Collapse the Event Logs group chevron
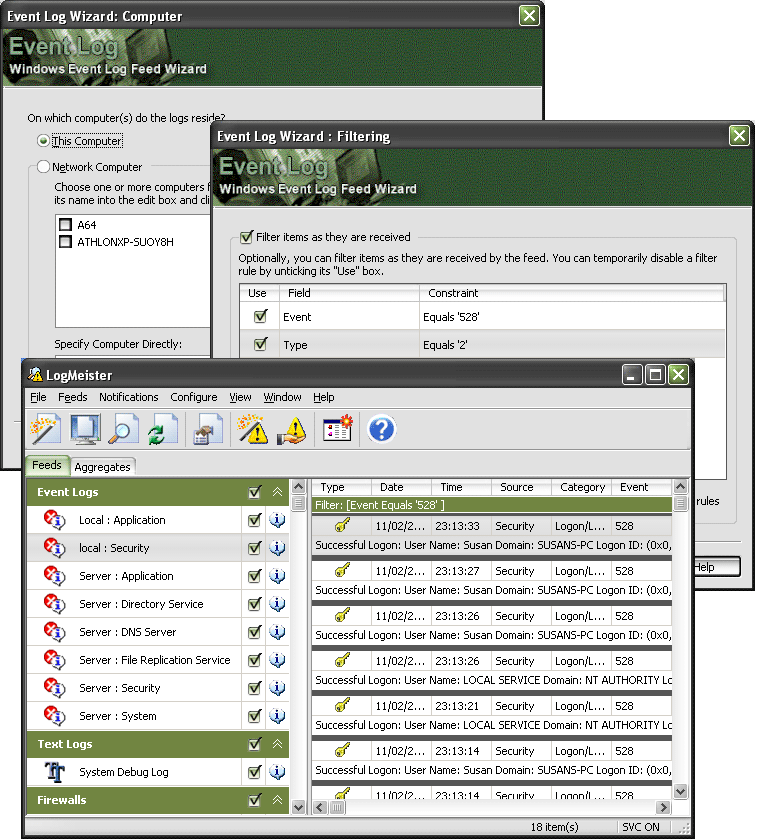Image resolution: width=765 pixels, height=839 pixels. tap(277, 492)
